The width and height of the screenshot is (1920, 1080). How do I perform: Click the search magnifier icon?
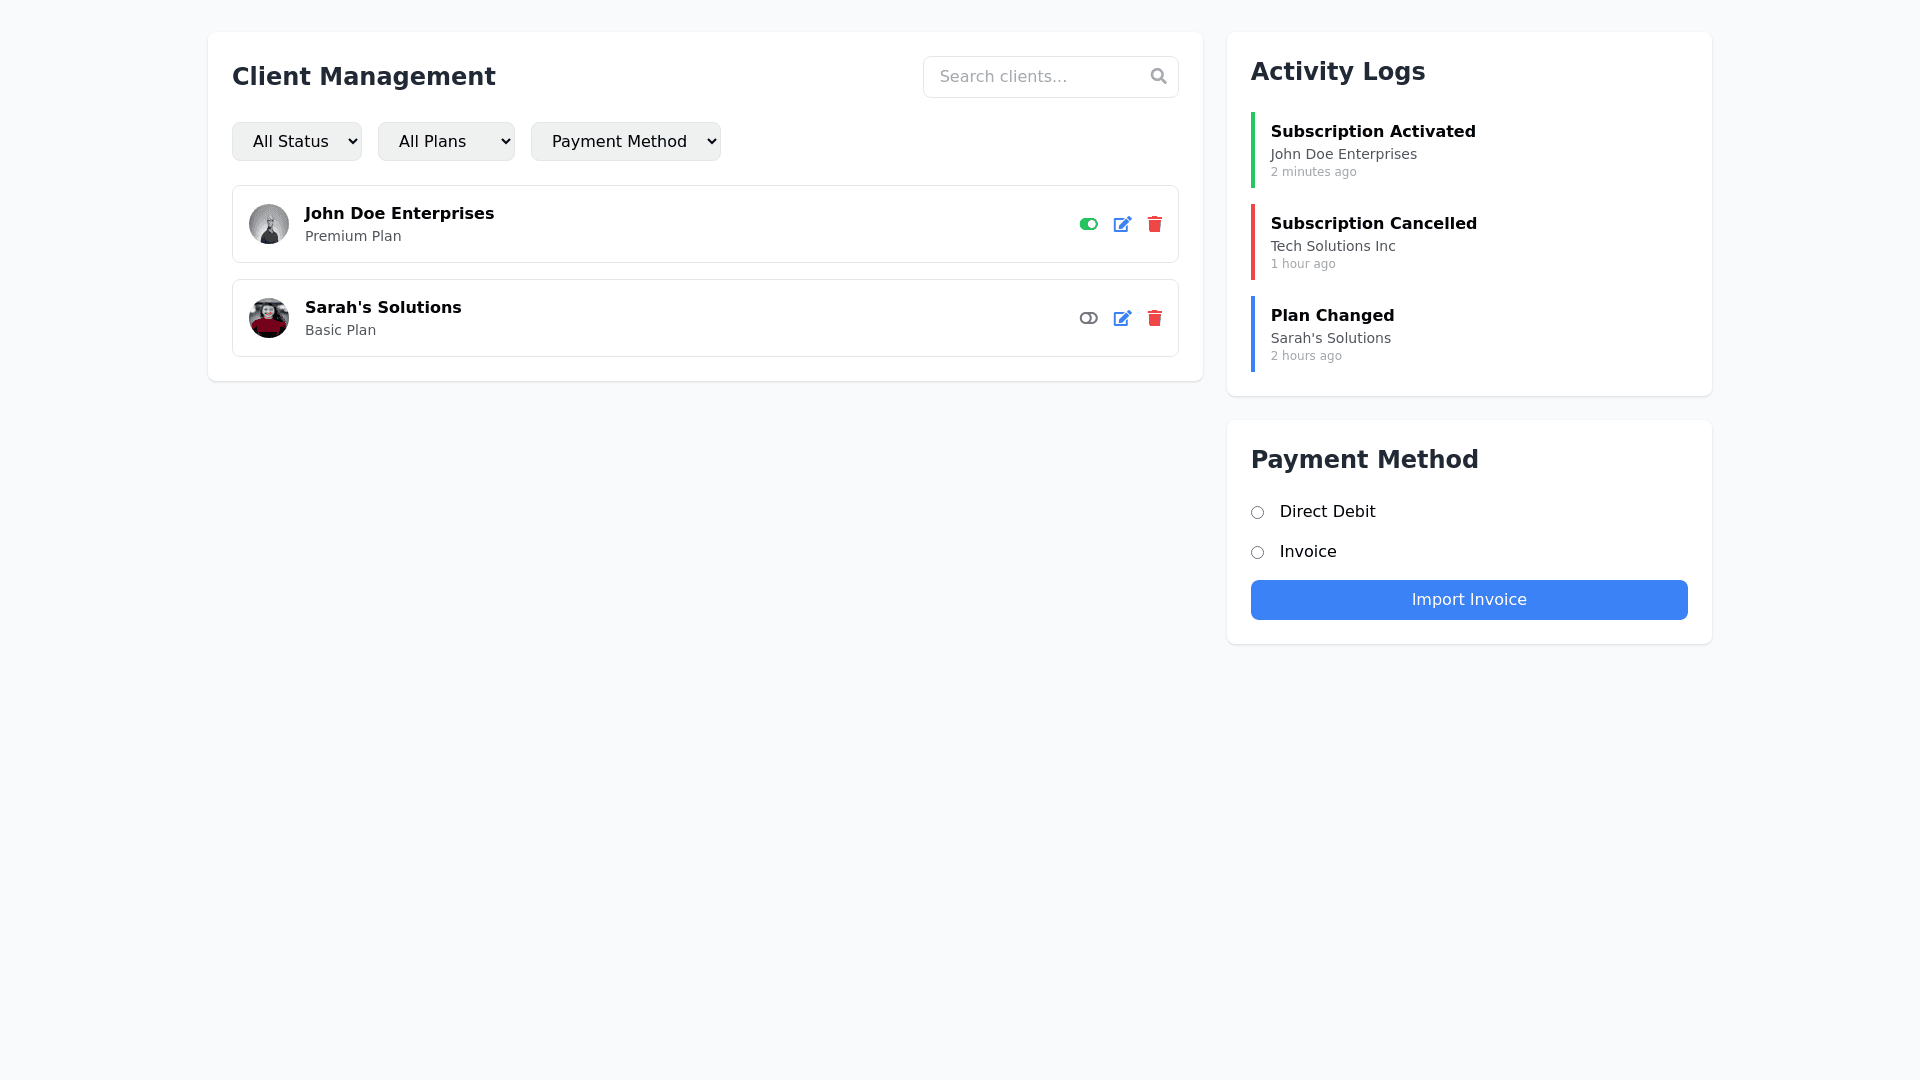1158,76
